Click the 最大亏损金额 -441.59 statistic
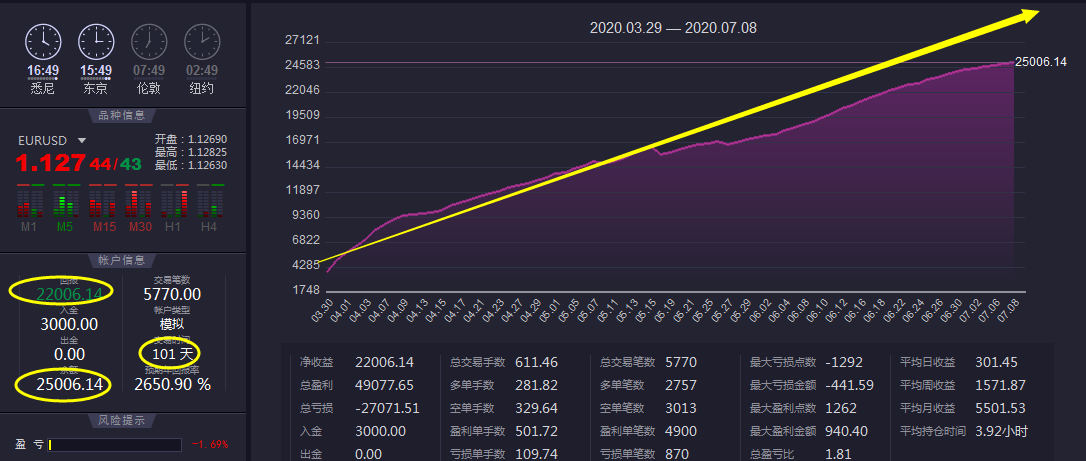Screen dimensions: 1086x461 812,386
